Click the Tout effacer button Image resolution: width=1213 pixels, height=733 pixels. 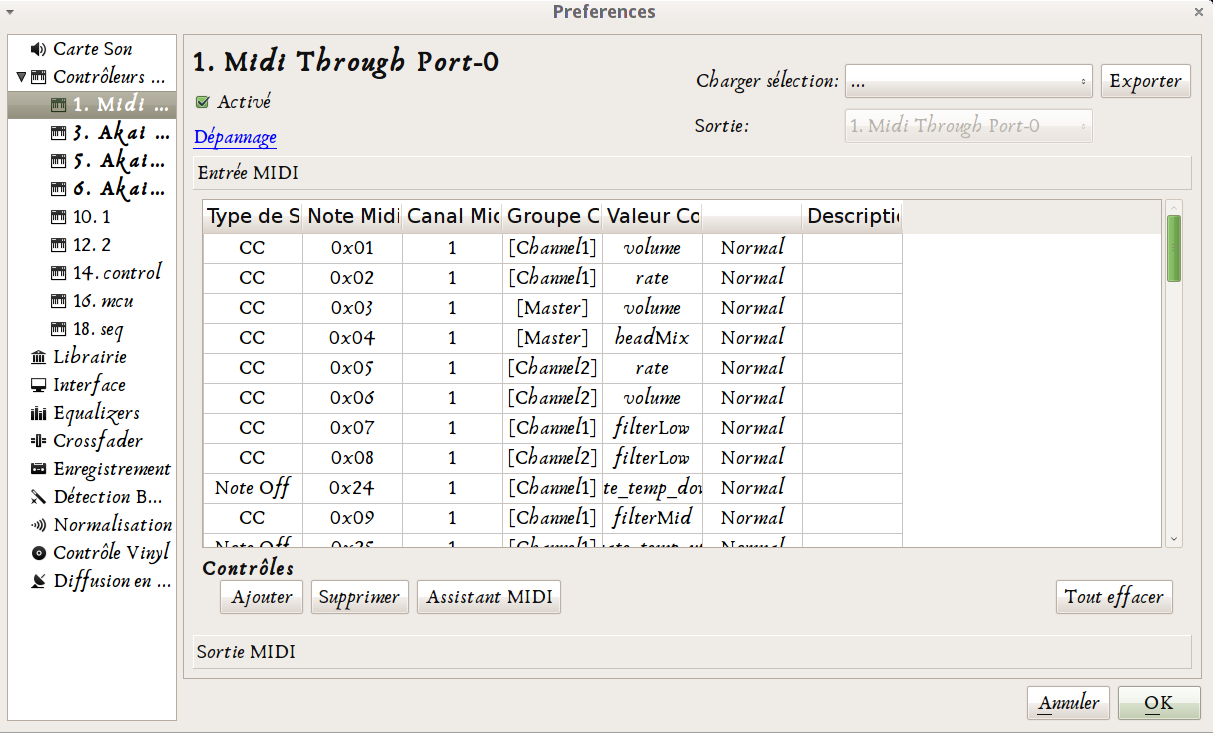[1114, 597]
